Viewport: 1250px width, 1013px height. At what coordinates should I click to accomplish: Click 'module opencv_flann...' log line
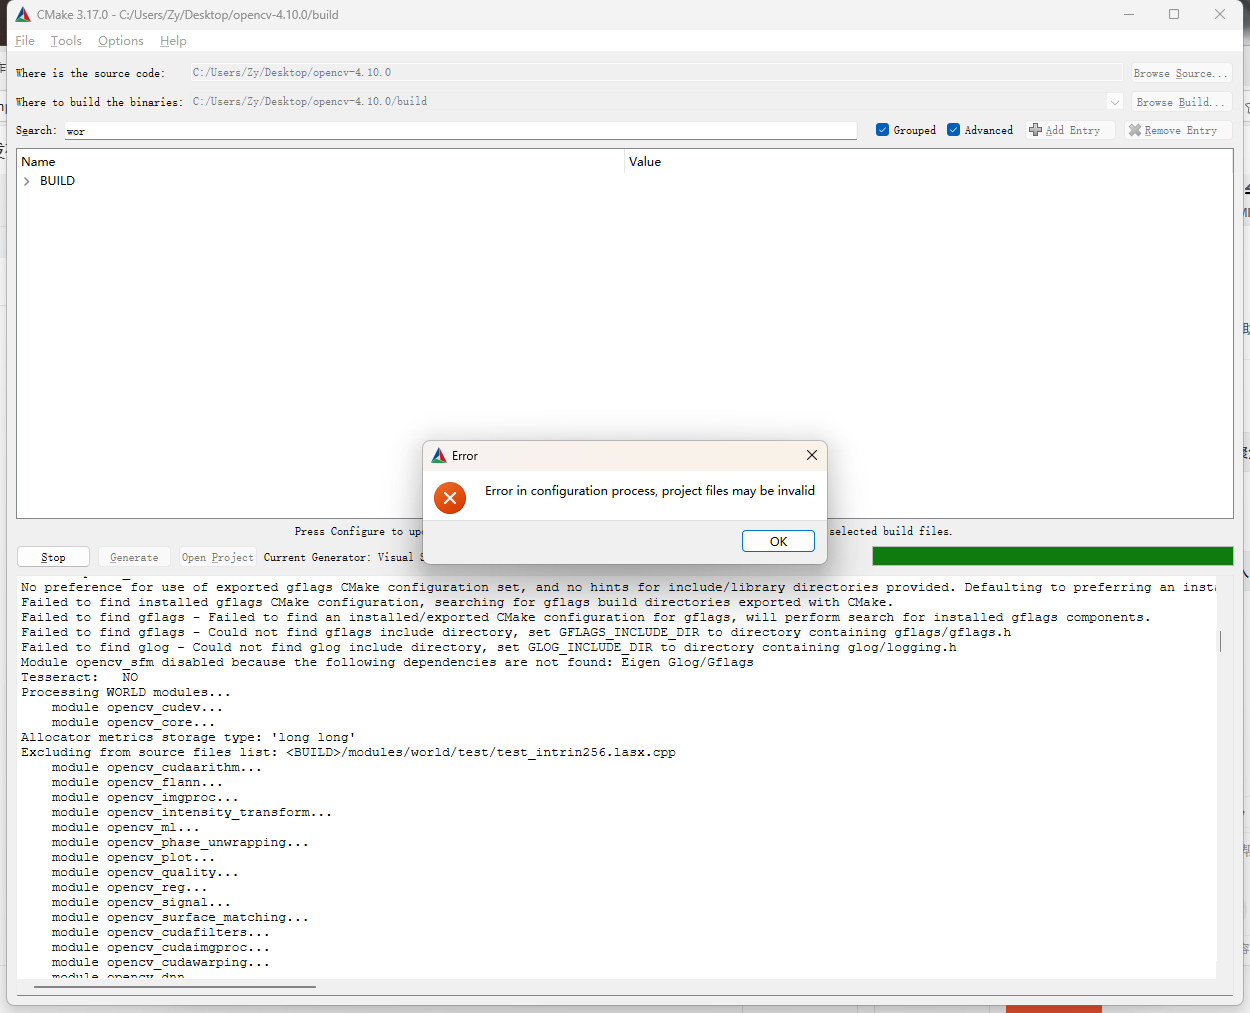[137, 782]
